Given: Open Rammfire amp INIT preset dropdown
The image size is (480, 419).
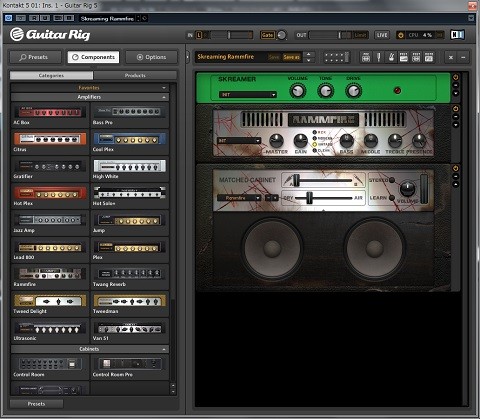Looking at the screenshot, I should 239,141.
